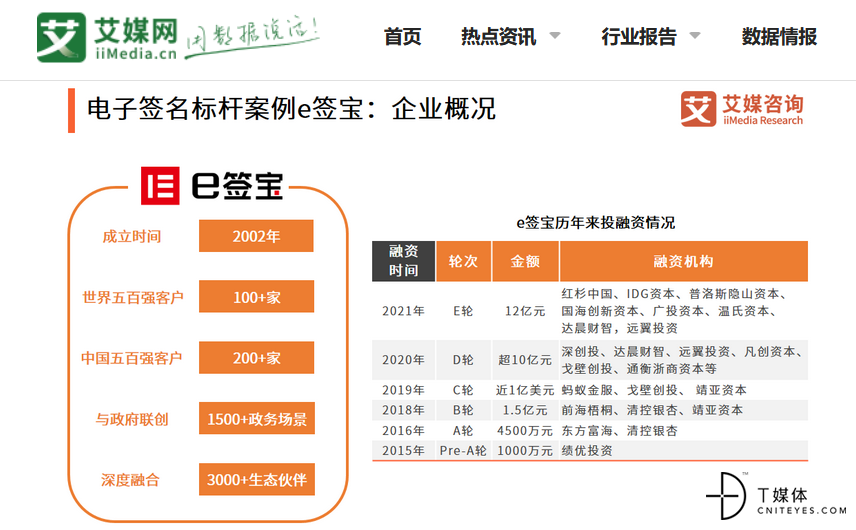Click the 2002年 orange box
Viewport: 856px width, 530px height.
click(256, 236)
